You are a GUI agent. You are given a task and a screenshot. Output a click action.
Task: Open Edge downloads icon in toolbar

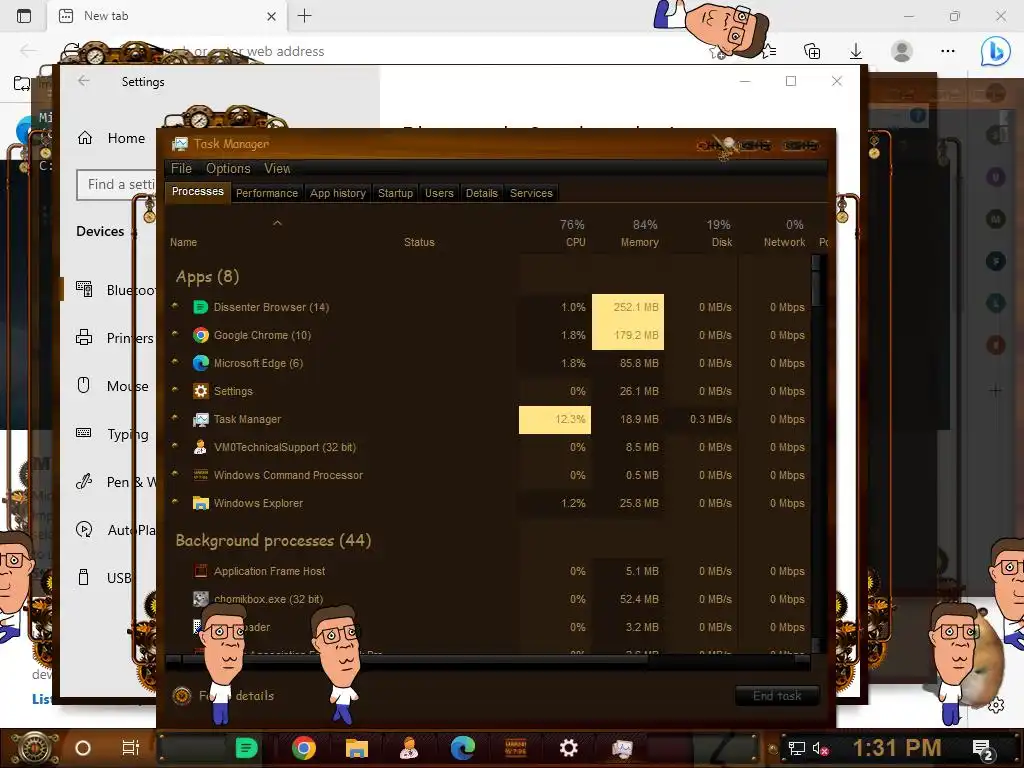click(x=856, y=51)
